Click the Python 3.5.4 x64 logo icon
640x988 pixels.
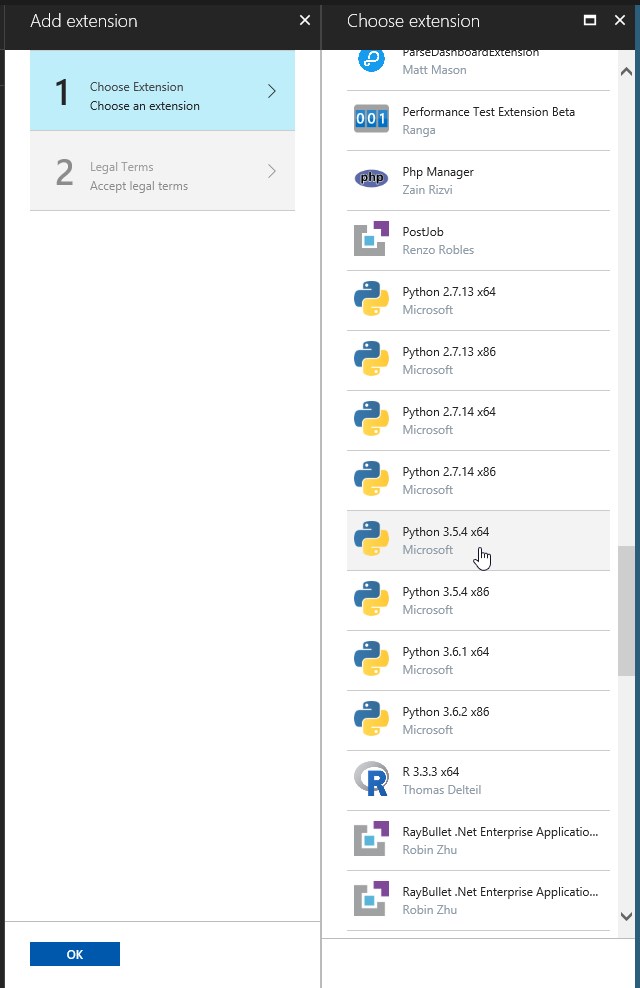(x=371, y=538)
